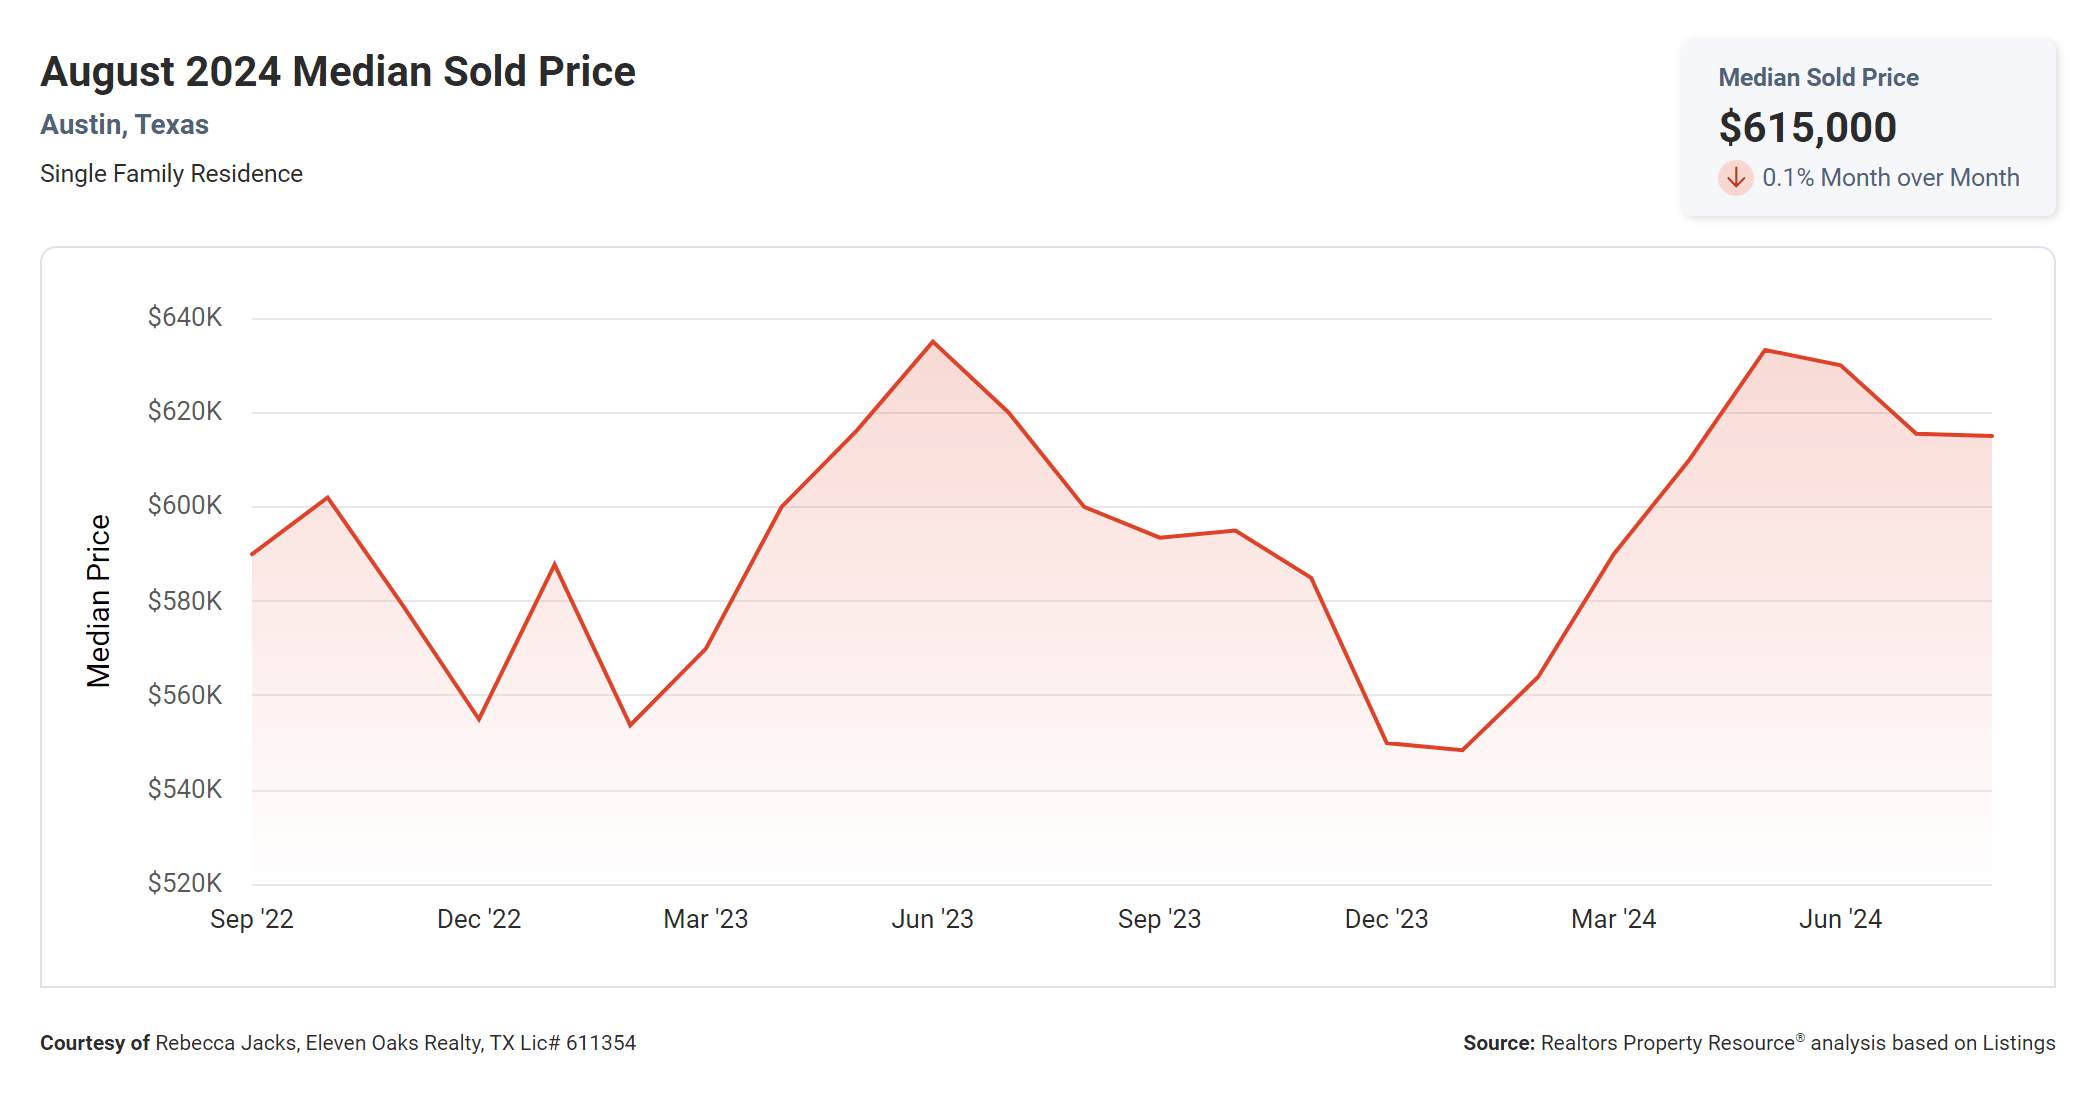Click the Single Family Residence subtitle
This screenshot has height=1100, width=2096.
(171, 174)
